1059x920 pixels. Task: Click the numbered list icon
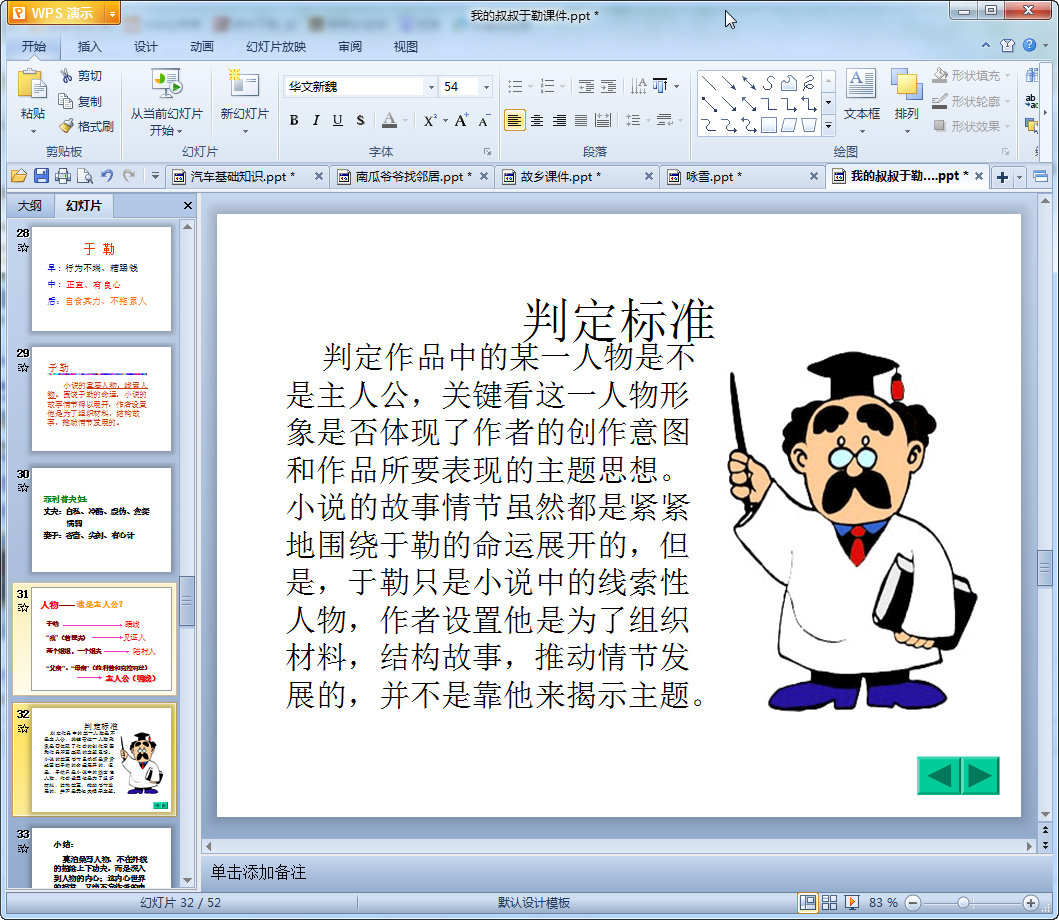(548, 86)
